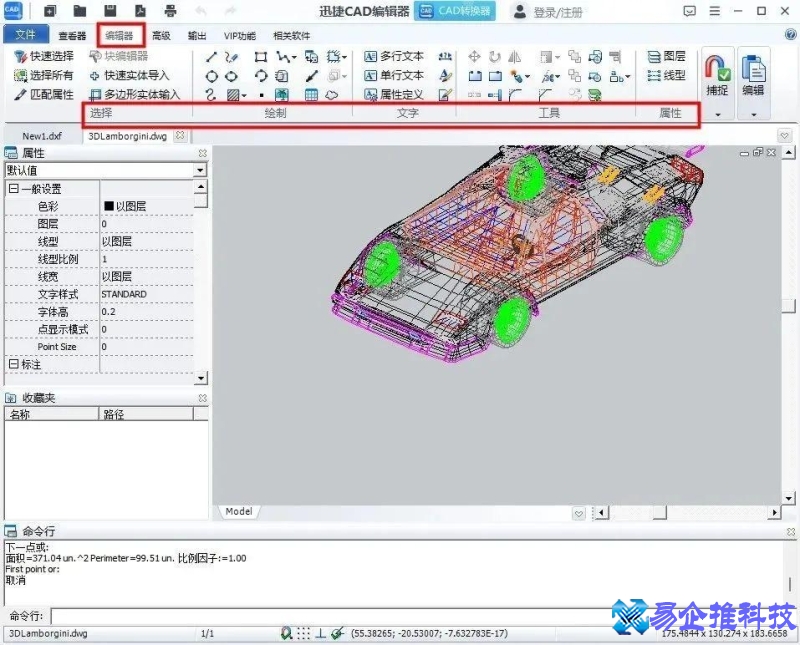Open the polyline tool dropdown arrow
This screenshot has height=645, width=800.
(x=294, y=57)
